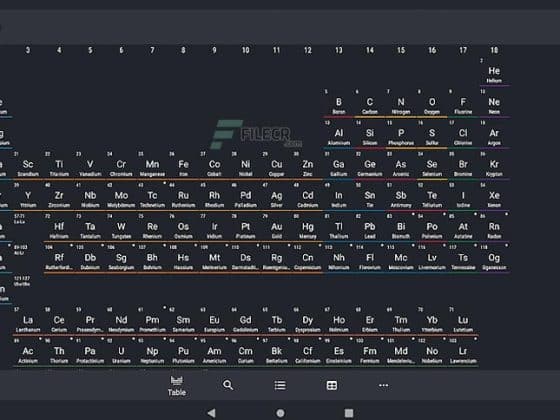Open the Silver (Ag) element
Image resolution: width=560 pixels, height=420 pixels.
coord(277,197)
